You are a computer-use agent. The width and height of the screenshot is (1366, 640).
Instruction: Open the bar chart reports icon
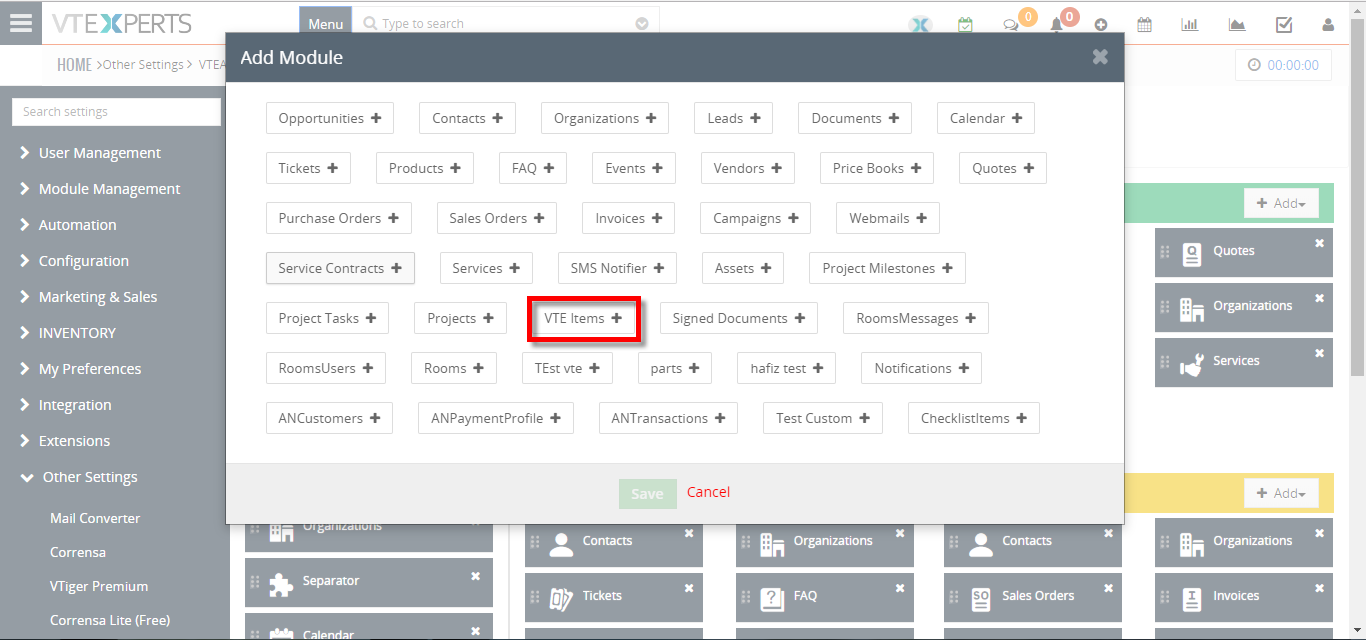(x=1190, y=25)
